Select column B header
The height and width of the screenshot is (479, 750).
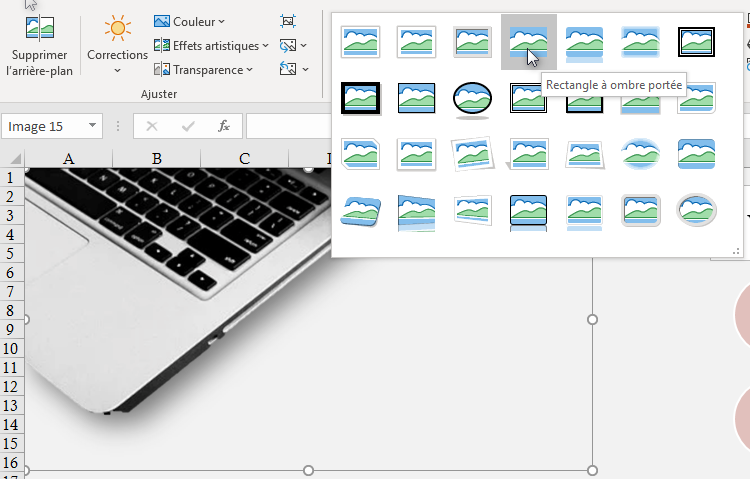156,158
